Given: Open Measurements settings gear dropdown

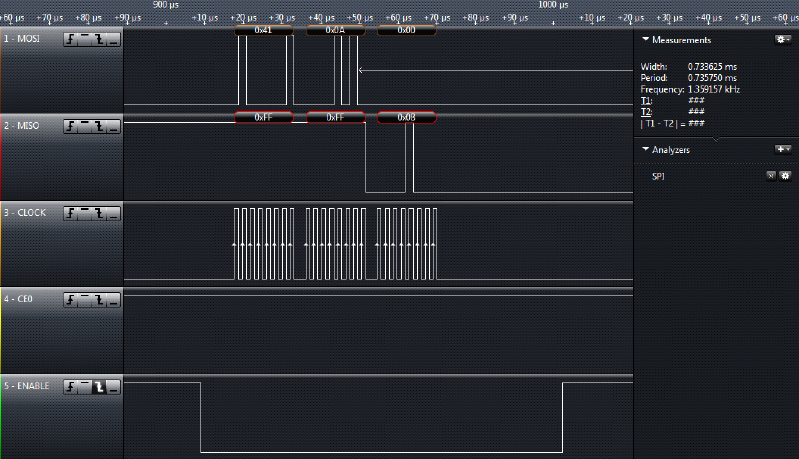Looking at the screenshot, I should point(782,39).
